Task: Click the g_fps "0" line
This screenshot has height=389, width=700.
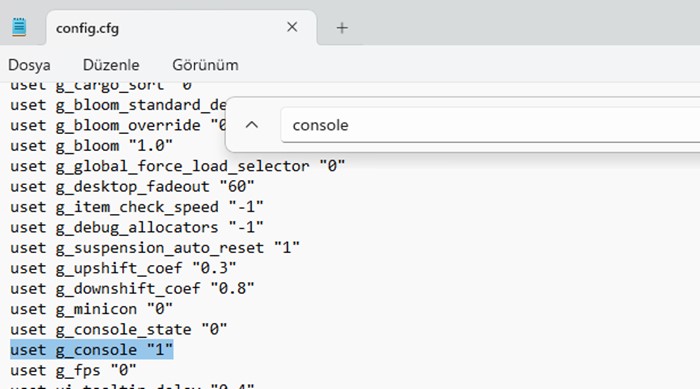Action: point(73,370)
